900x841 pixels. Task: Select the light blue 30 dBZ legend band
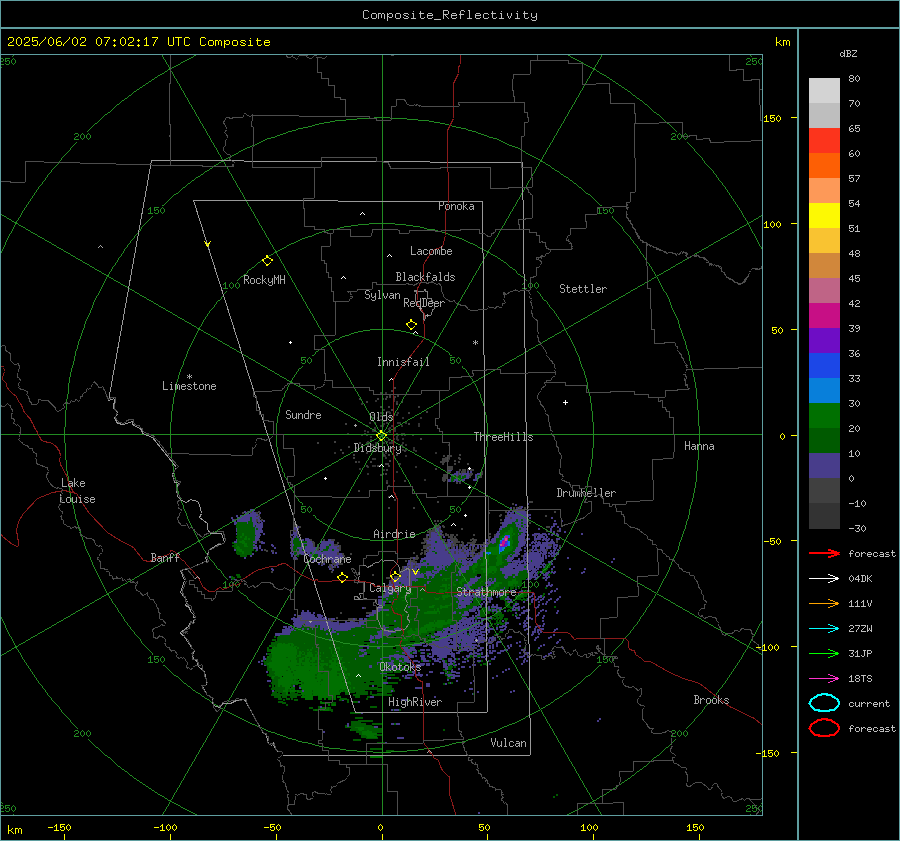click(824, 390)
